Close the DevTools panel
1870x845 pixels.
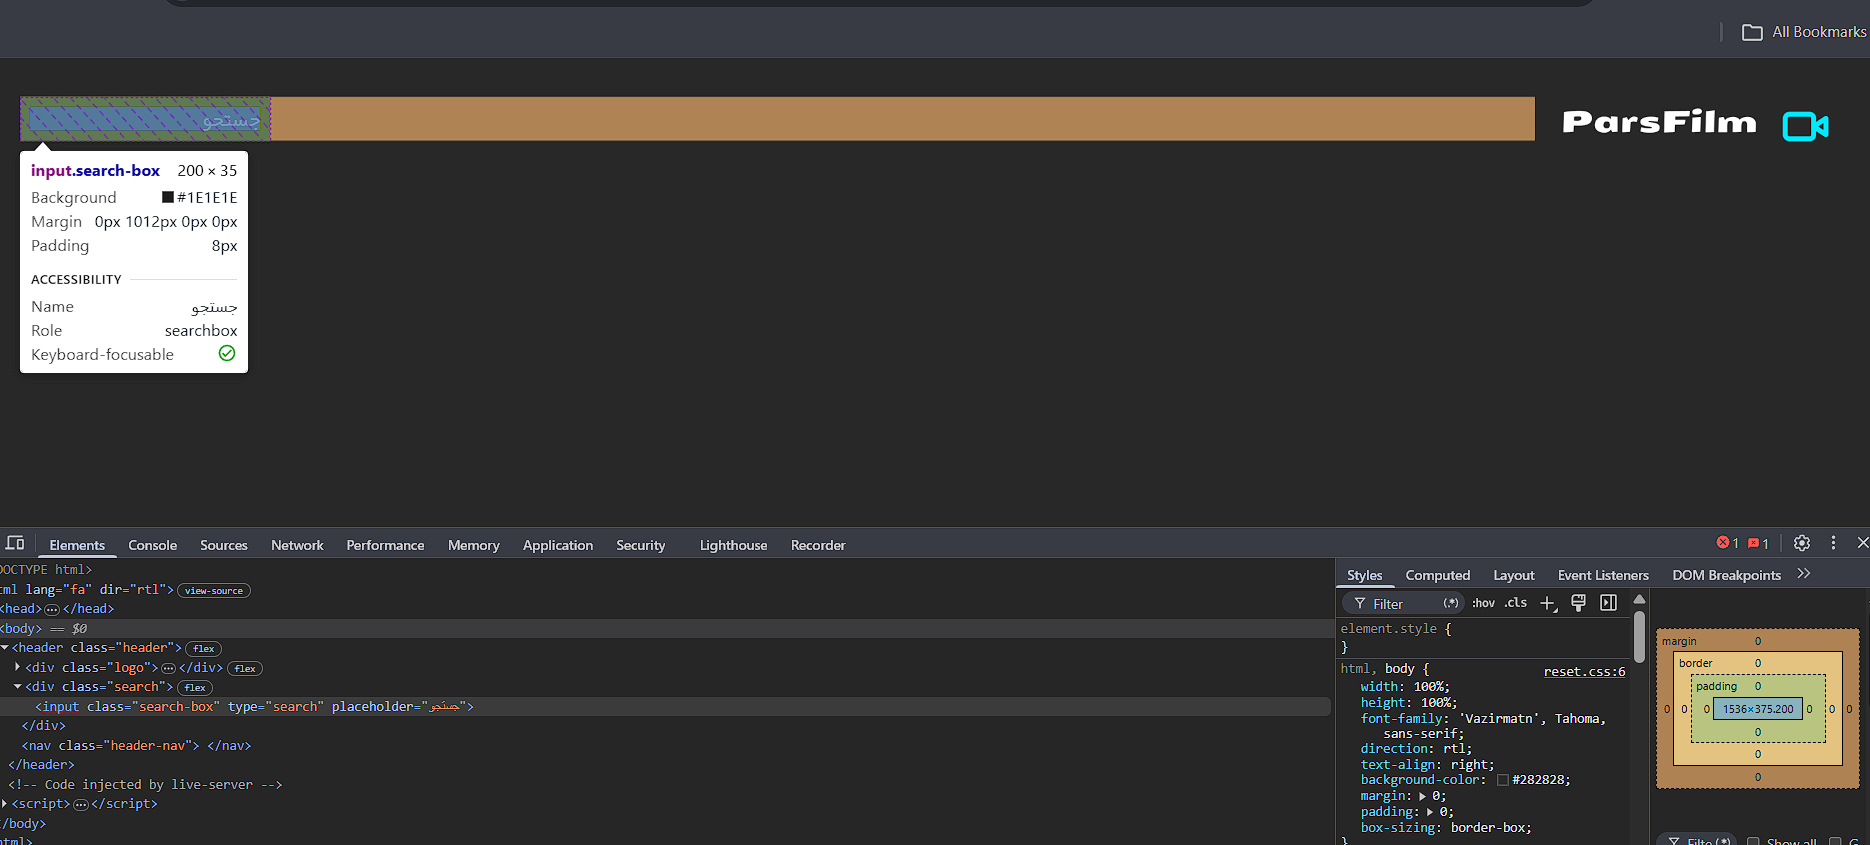1862,543
